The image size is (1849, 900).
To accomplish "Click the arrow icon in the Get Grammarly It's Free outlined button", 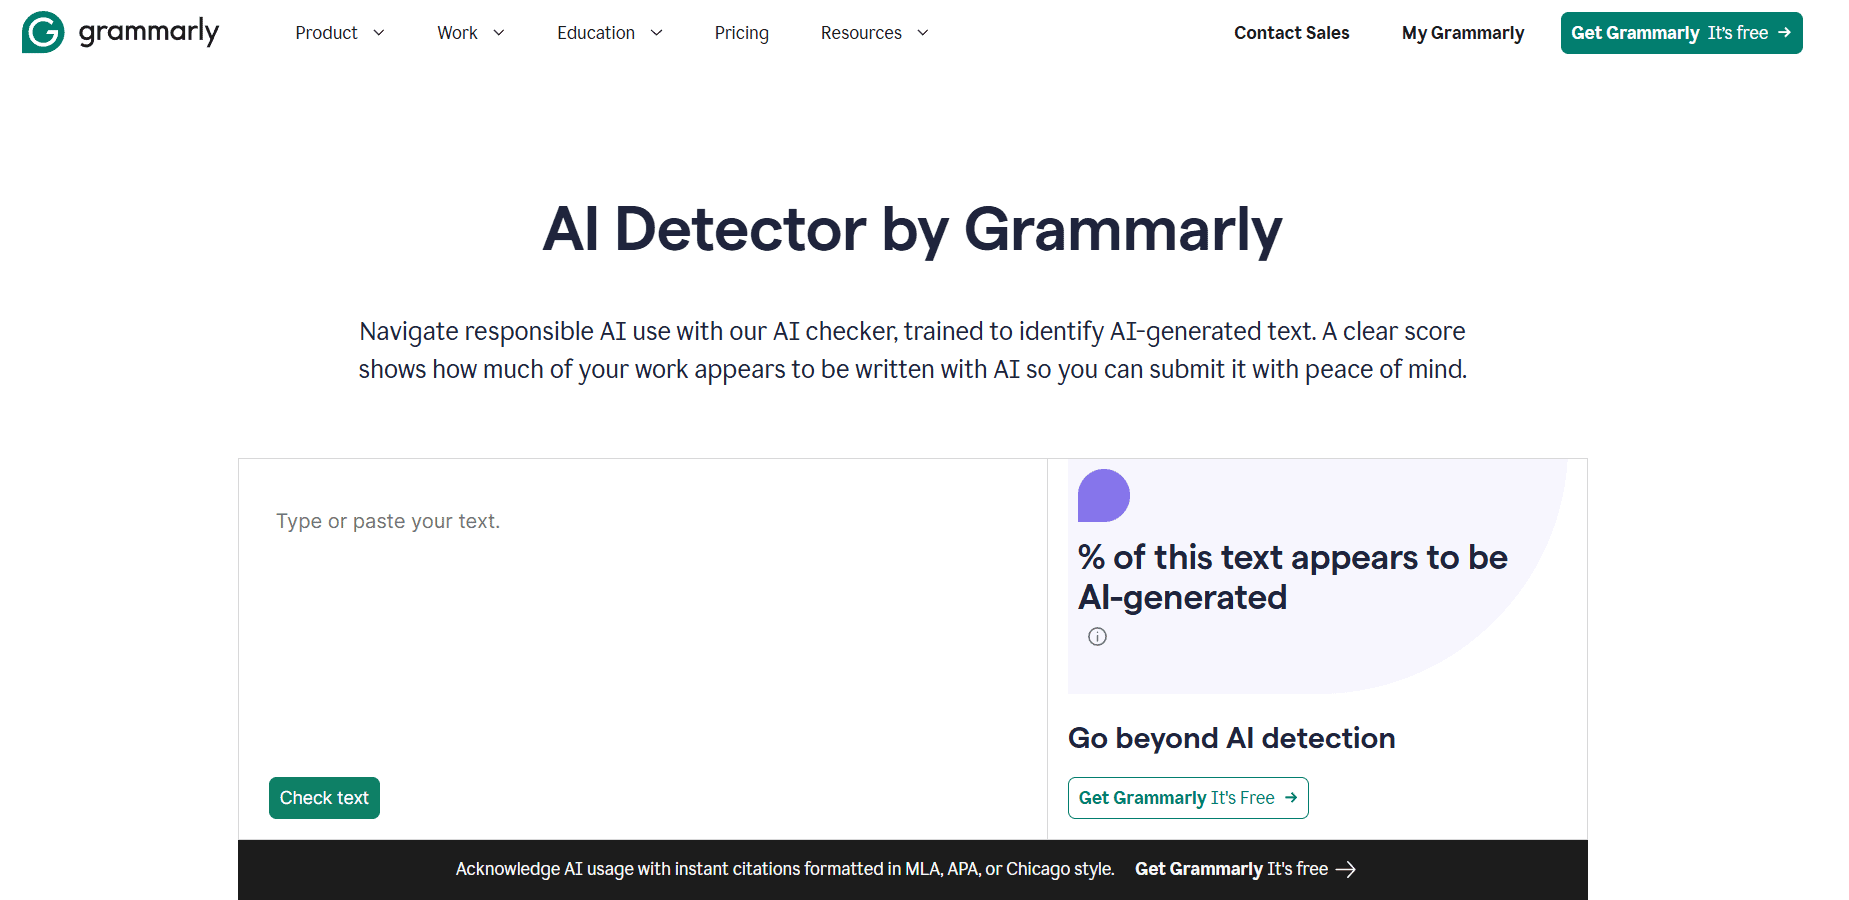I will tap(1292, 798).
